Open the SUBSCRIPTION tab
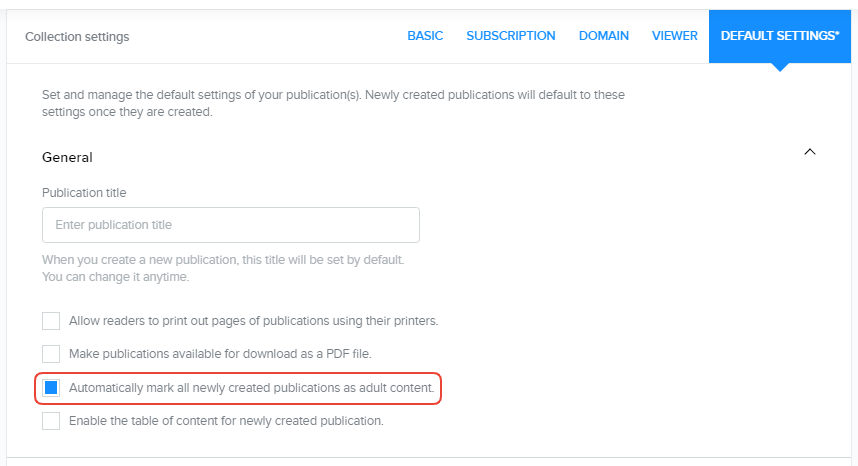The width and height of the screenshot is (858, 466). pyautogui.click(x=510, y=36)
